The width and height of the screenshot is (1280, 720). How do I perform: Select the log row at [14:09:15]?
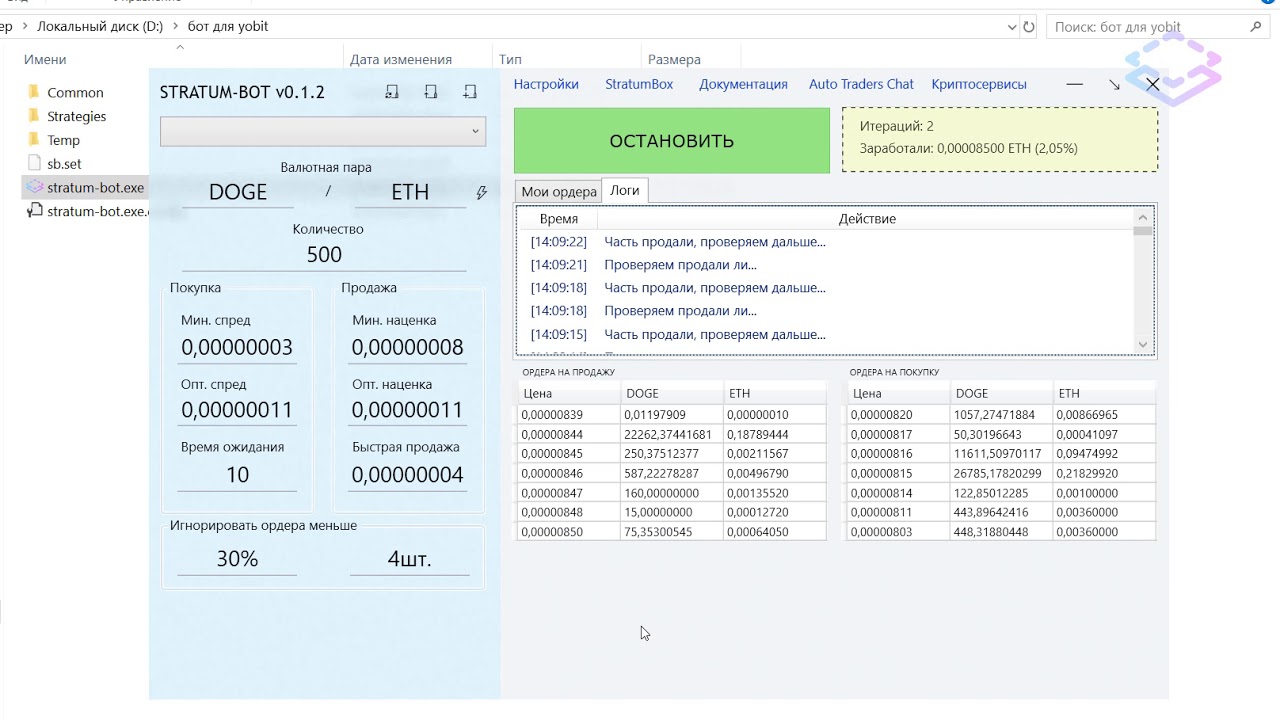coord(826,335)
